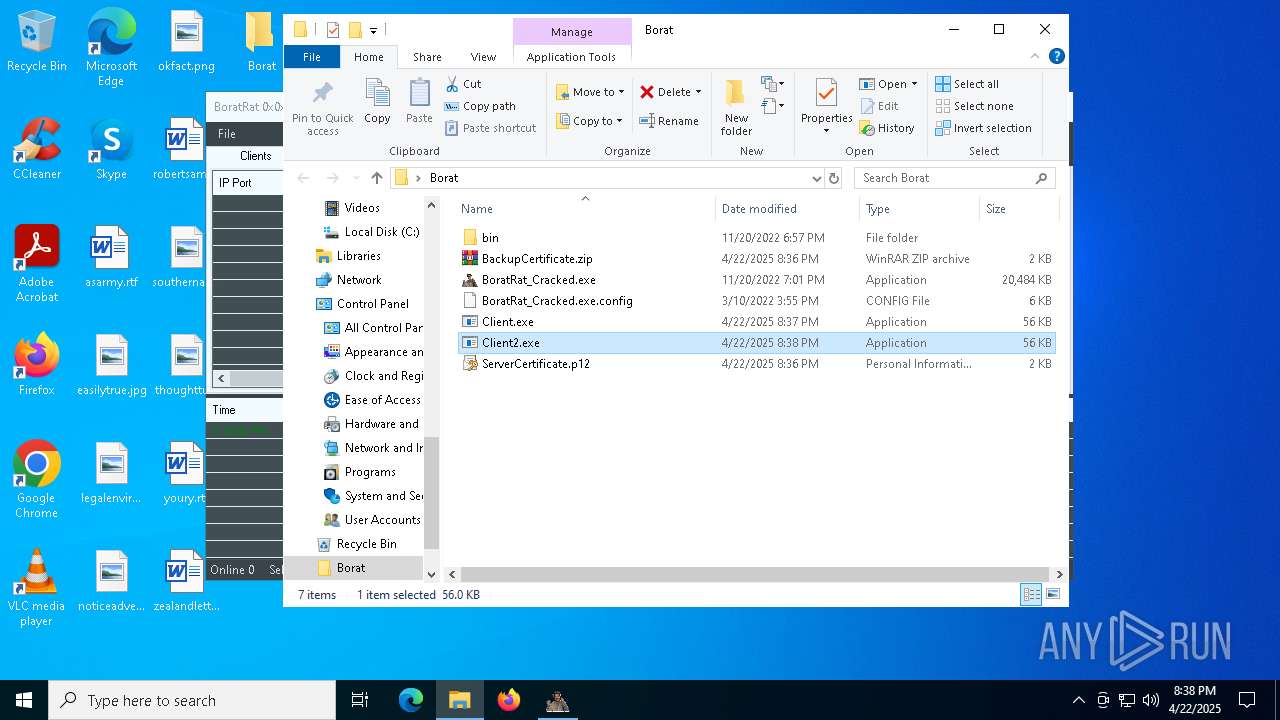Click Rename in Organize group

(669, 121)
